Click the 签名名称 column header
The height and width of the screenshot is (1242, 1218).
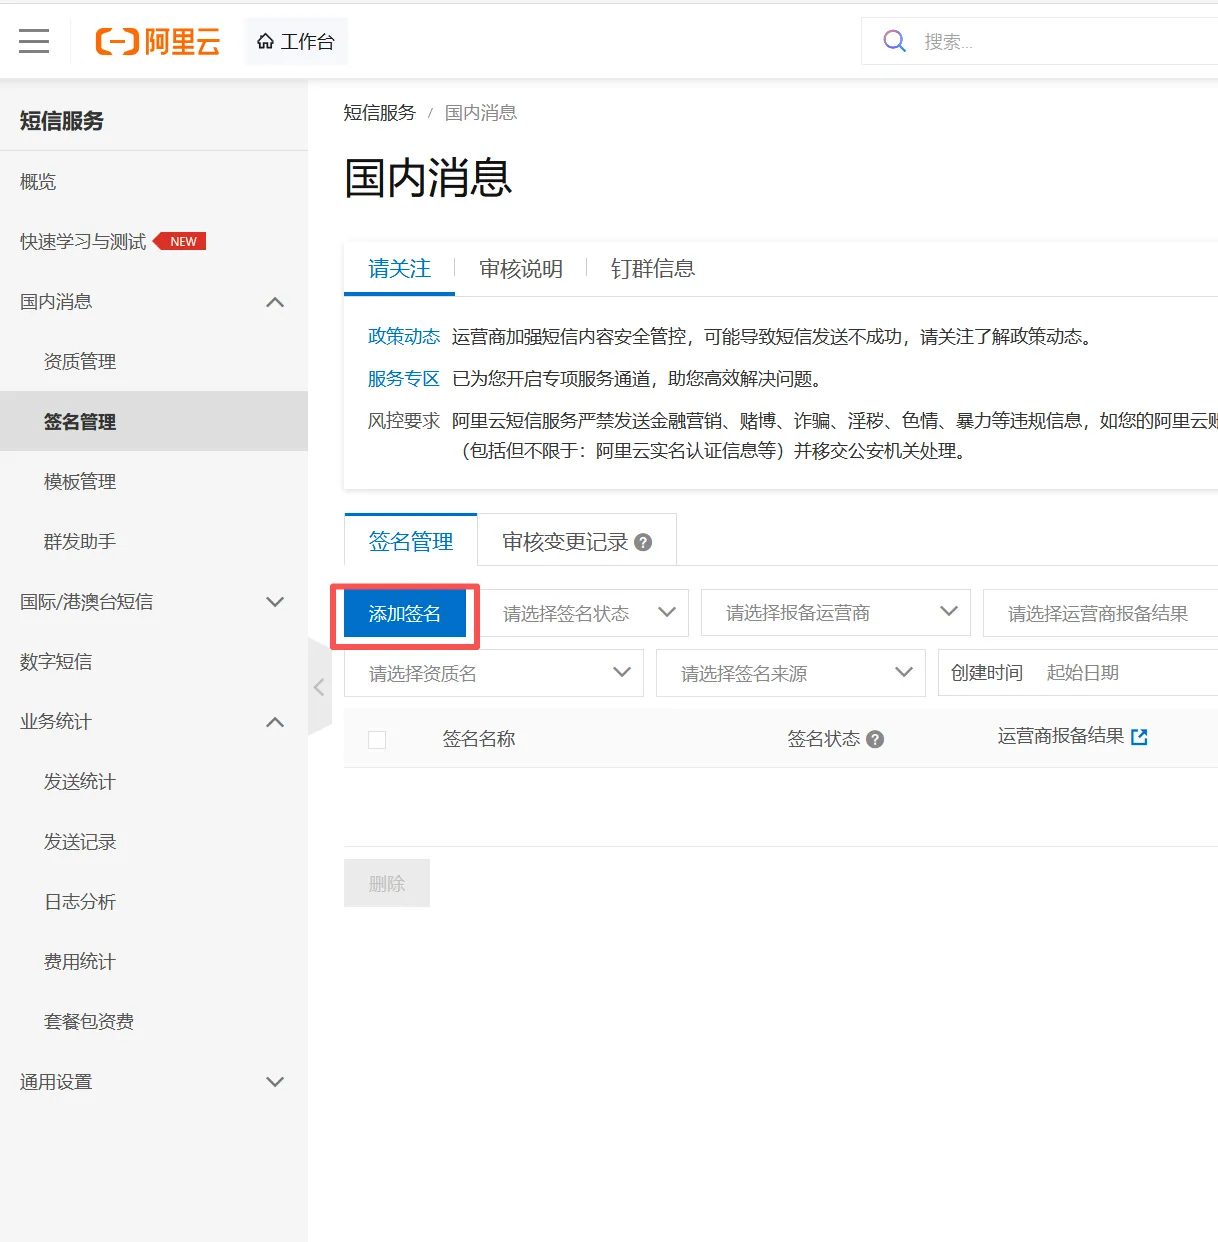coord(479,739)
